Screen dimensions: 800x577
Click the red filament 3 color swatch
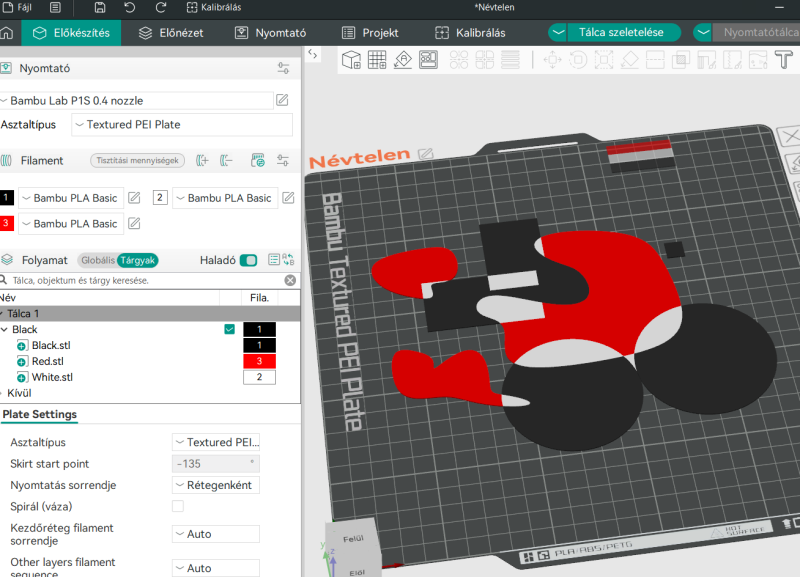tap(7, 223)
